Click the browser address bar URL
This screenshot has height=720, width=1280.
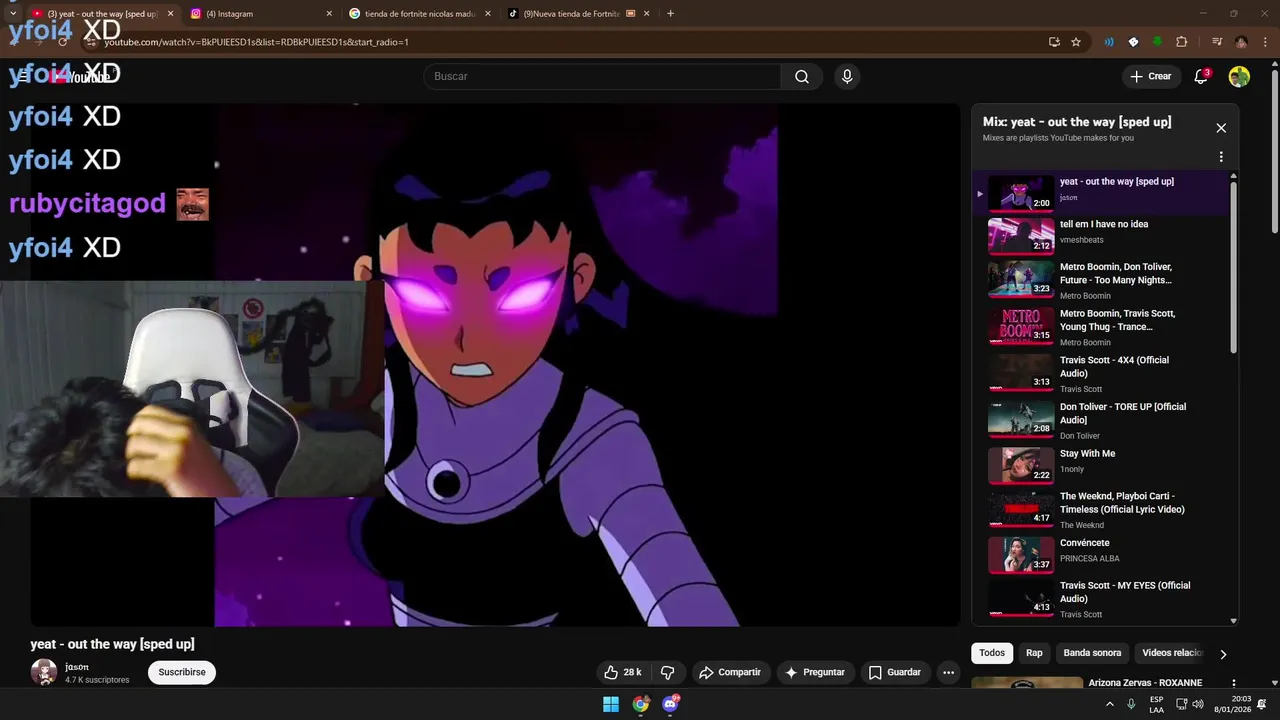coord(256,42)
